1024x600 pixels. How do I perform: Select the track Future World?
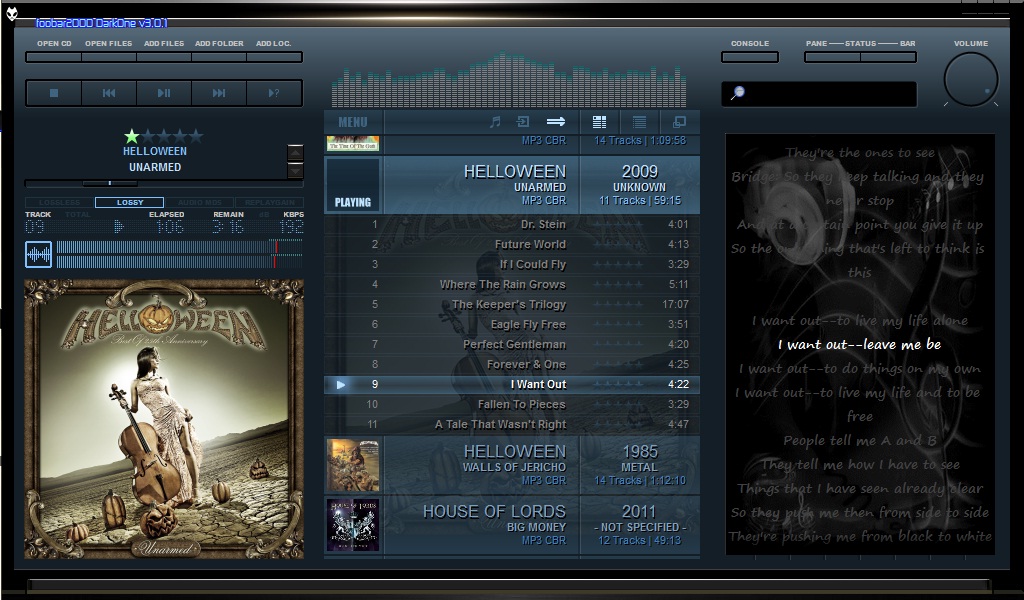(512, 244)
